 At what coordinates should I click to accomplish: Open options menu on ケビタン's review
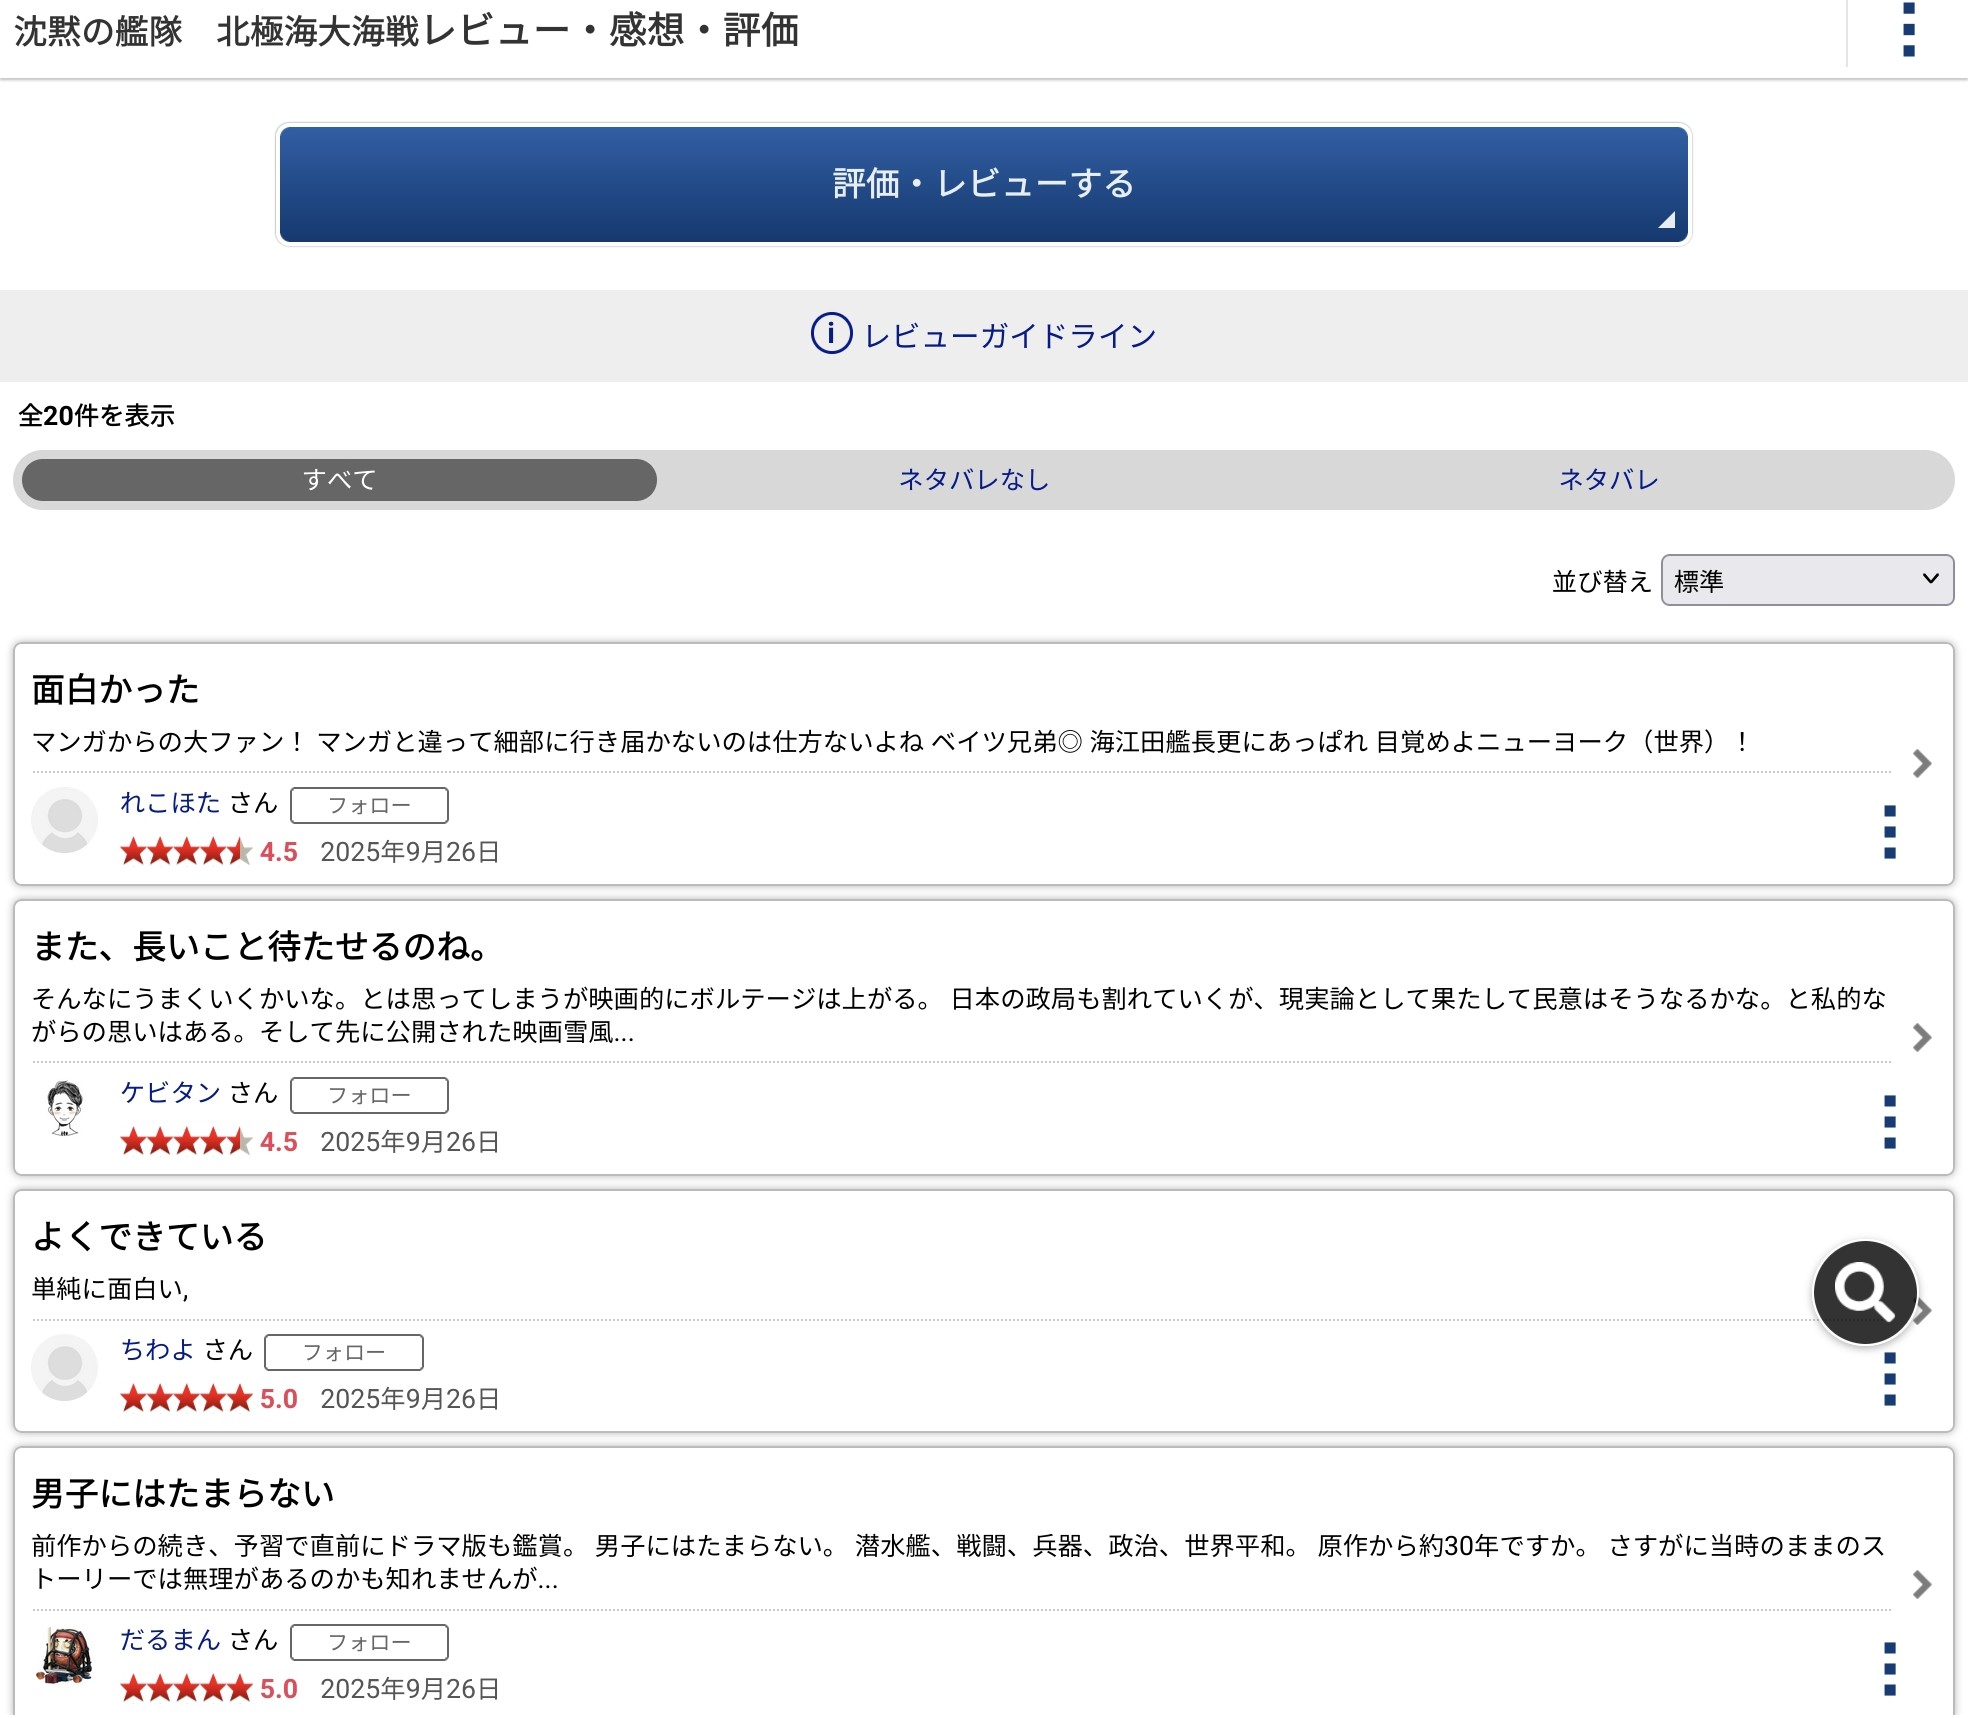[x=1889, y=1121]
